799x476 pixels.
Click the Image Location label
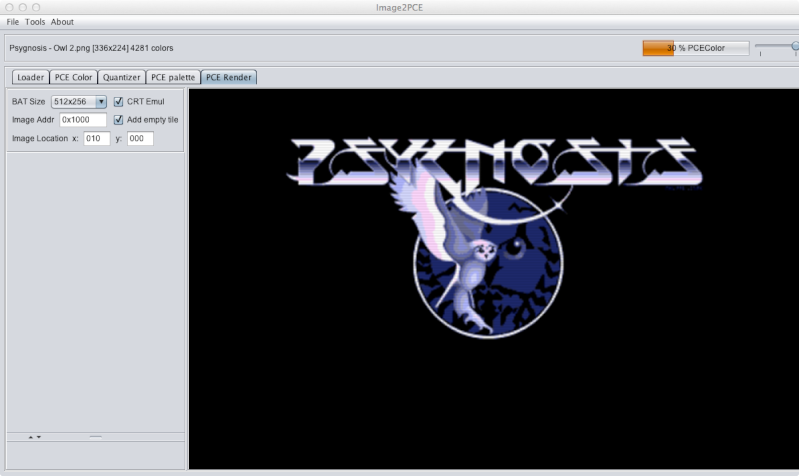(x=40, y=138)
